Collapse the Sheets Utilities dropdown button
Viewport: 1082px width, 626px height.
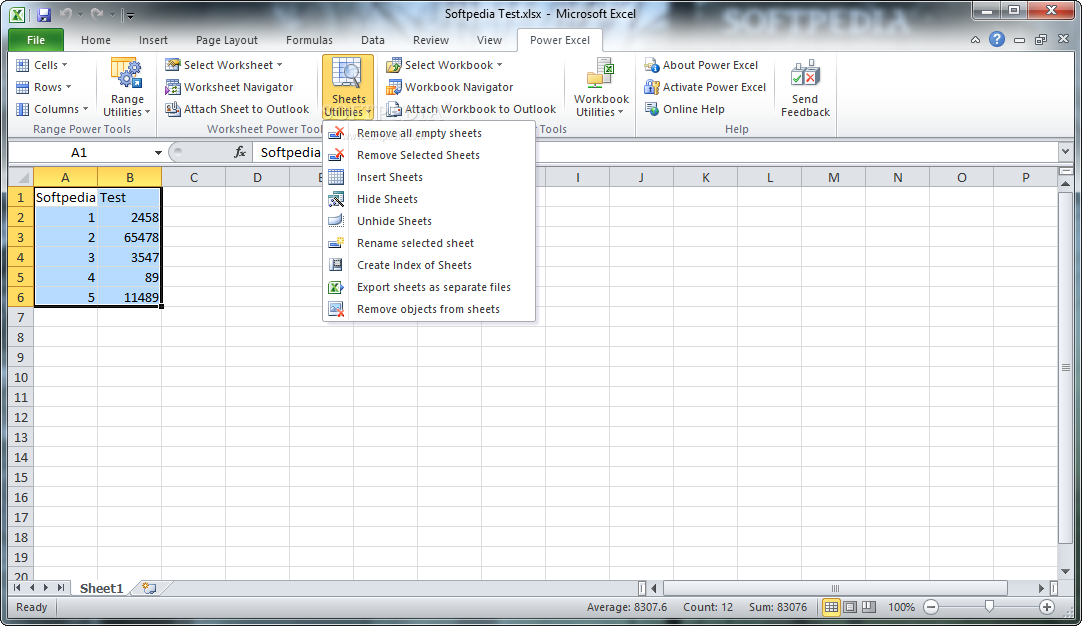click(348, 87)
